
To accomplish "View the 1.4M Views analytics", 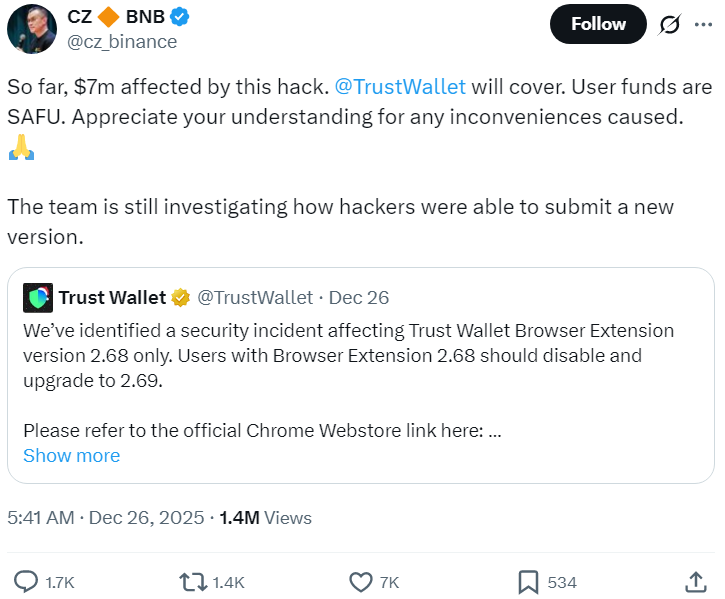I will (x=265, y=517).
